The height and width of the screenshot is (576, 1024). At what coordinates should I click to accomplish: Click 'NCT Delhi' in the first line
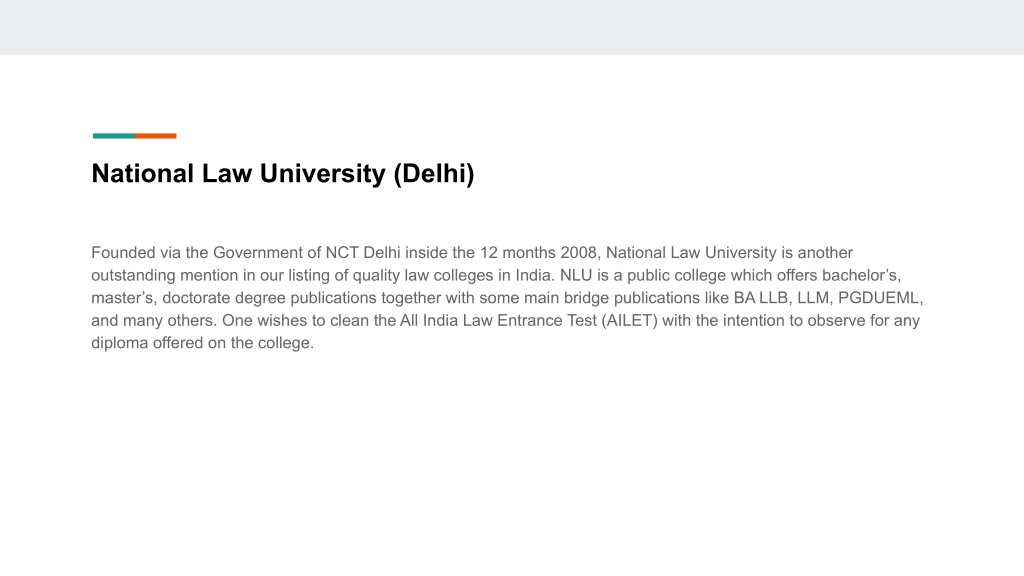(362, 253)
